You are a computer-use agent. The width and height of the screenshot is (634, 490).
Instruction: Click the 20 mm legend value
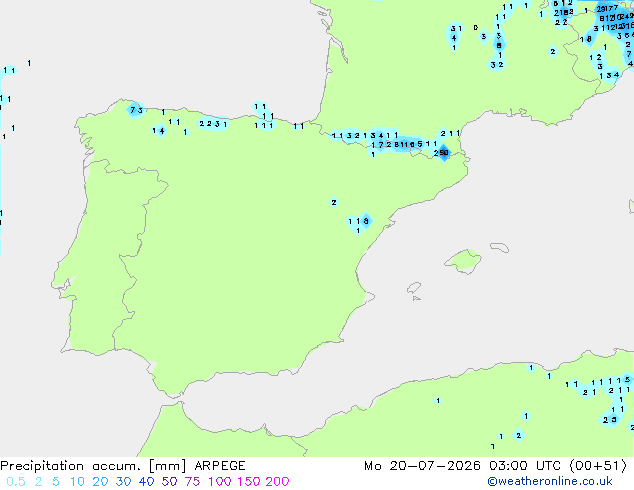click(x=100, y=482)
